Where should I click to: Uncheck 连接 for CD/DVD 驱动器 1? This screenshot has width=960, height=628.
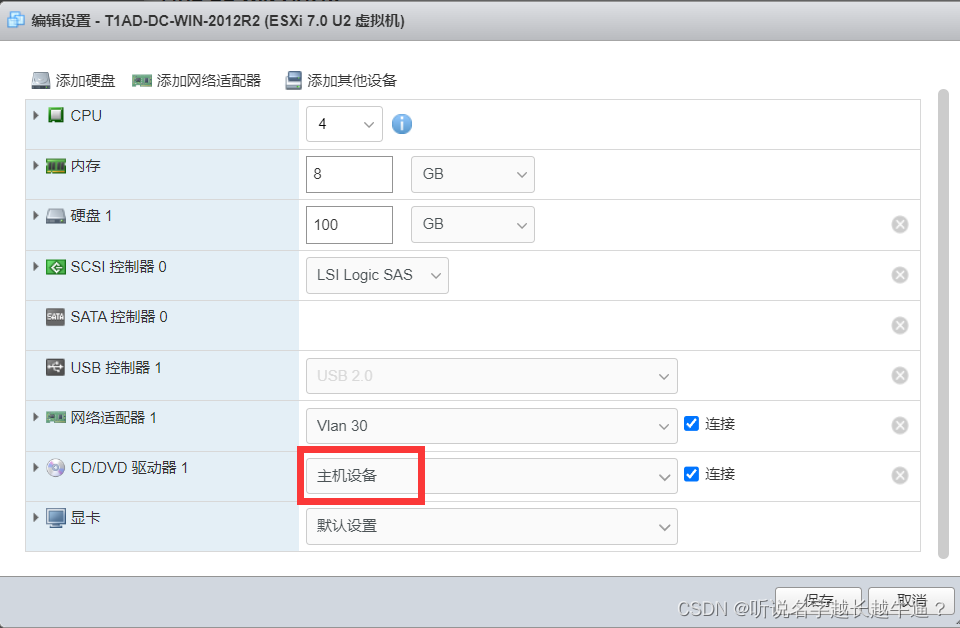coord(691,473)
